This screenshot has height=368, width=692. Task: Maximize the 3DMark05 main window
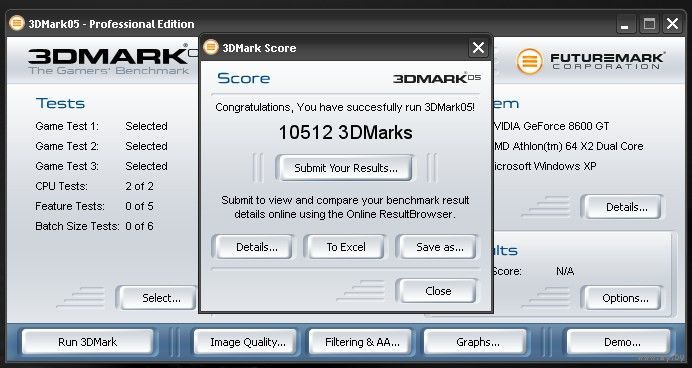[x=649, y=24]
